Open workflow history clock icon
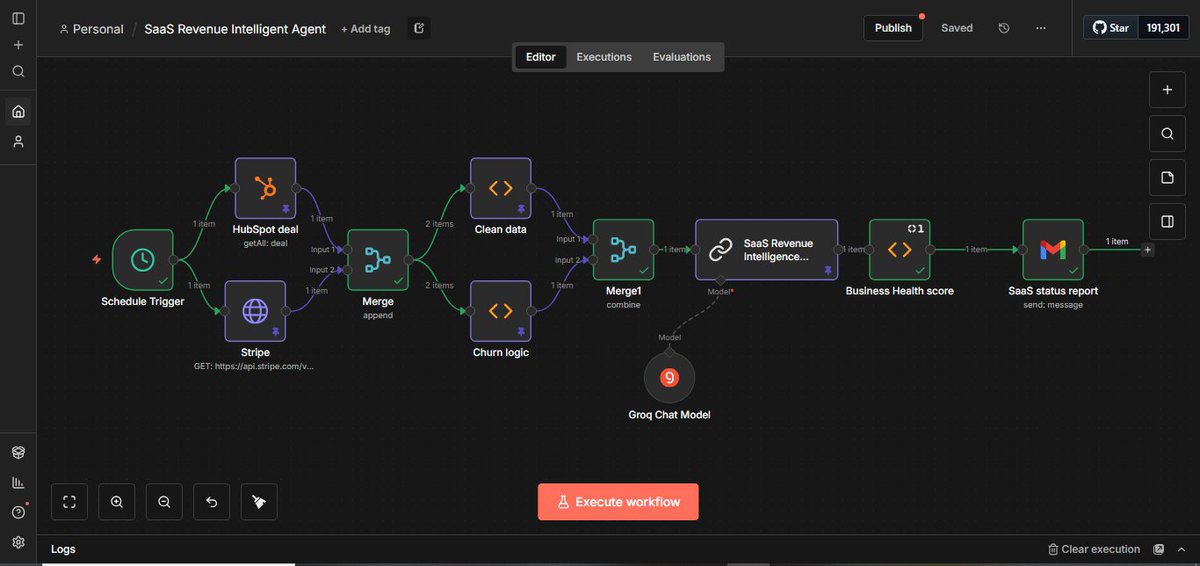Viewport: 1200px width, 566px height. (1004, 28)
